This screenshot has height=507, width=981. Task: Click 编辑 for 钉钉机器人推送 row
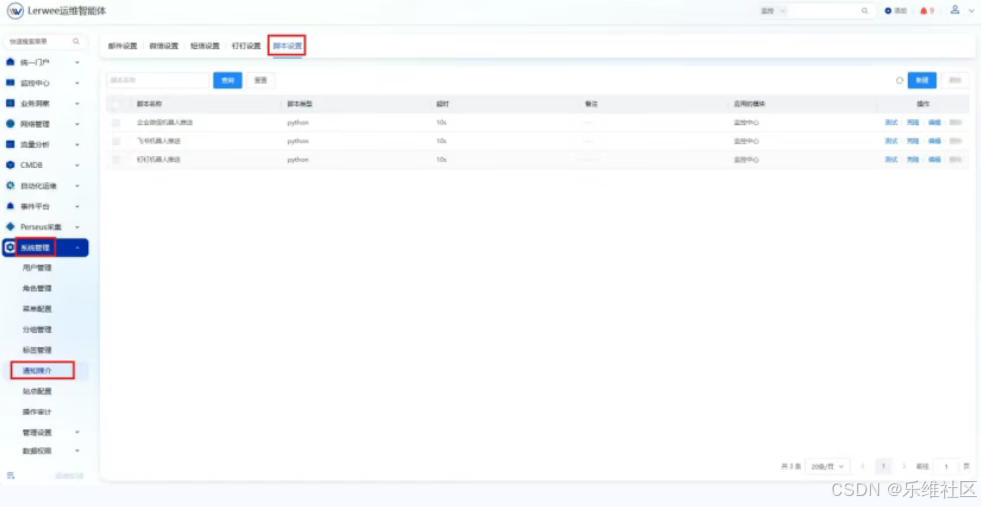click(934, 160)
